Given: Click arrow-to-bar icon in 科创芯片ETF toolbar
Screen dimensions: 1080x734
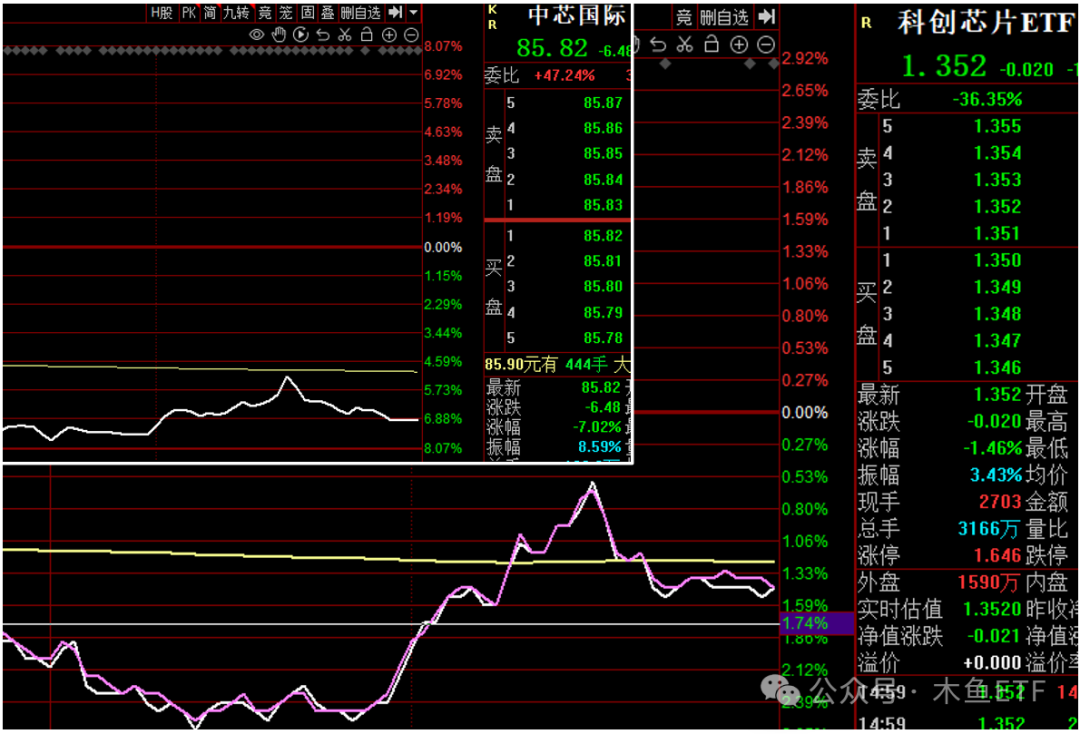Looking at the screenshot, I should pyautogui.click(x=766, y=17).
